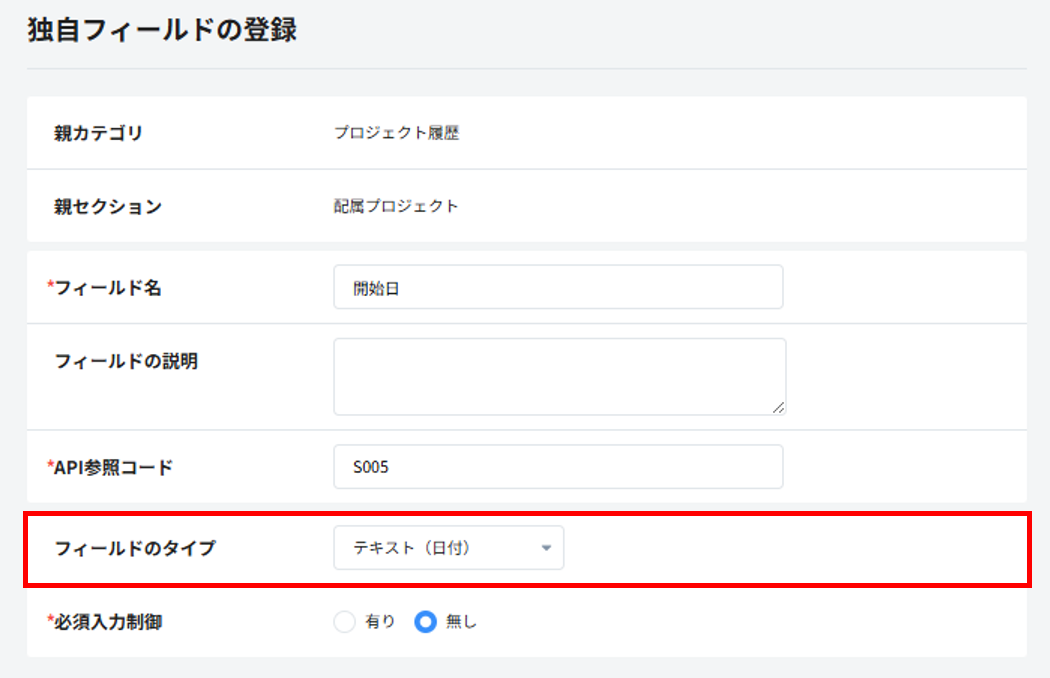The image size is (1050, 678).
Task: Select the 無し radio button
Action: coord(426,622)
